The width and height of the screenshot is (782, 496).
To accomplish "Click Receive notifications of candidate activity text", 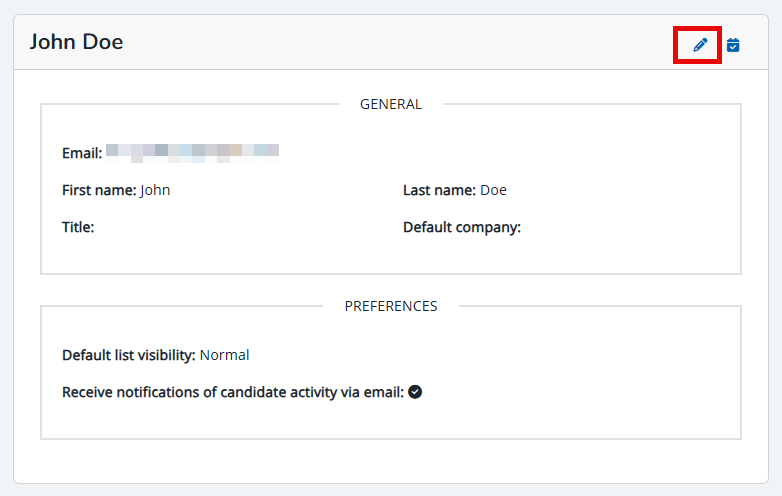I will 233,392.
